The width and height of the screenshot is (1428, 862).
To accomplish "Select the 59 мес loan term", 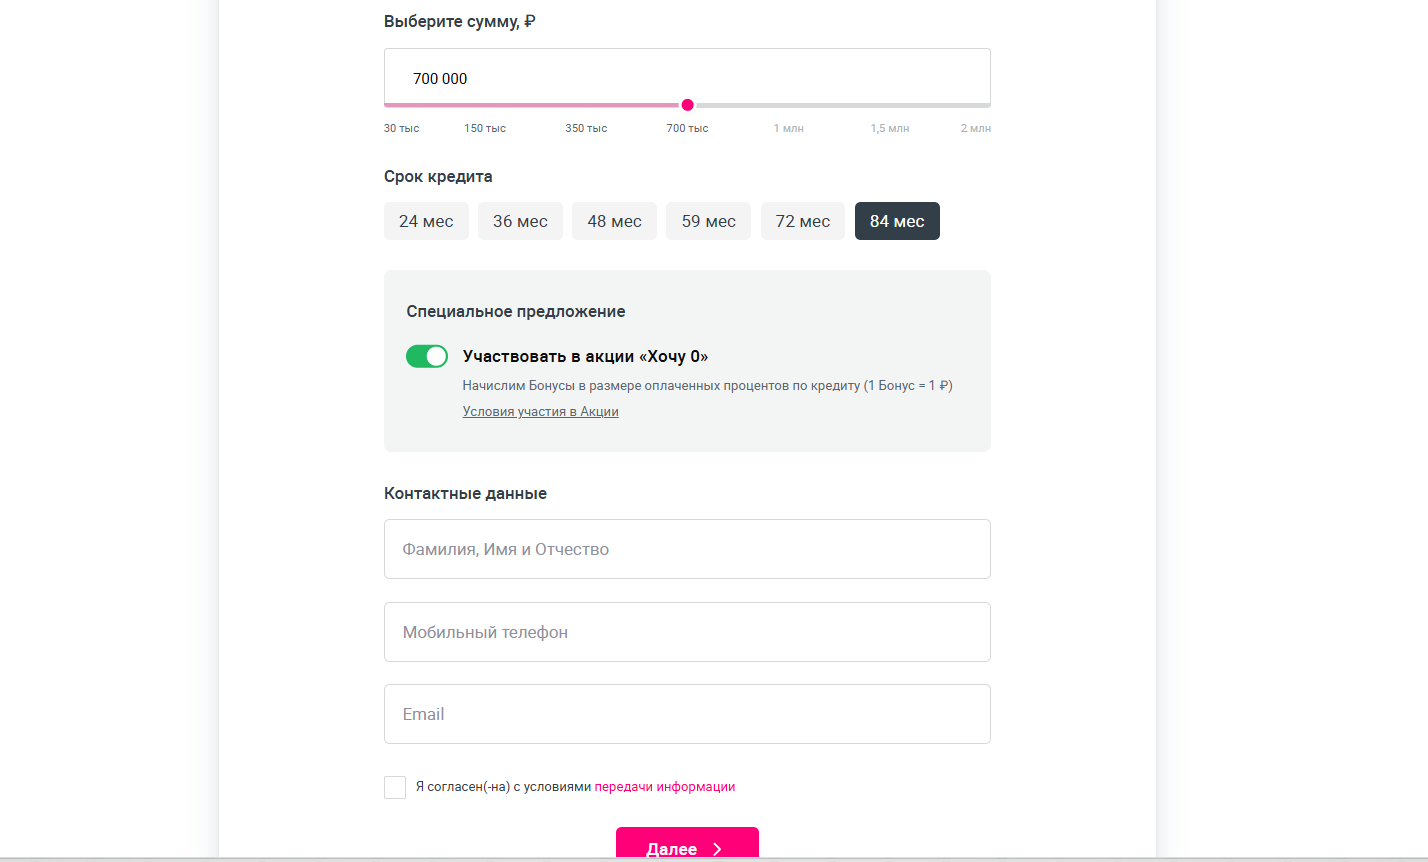I will click(708, 221).
